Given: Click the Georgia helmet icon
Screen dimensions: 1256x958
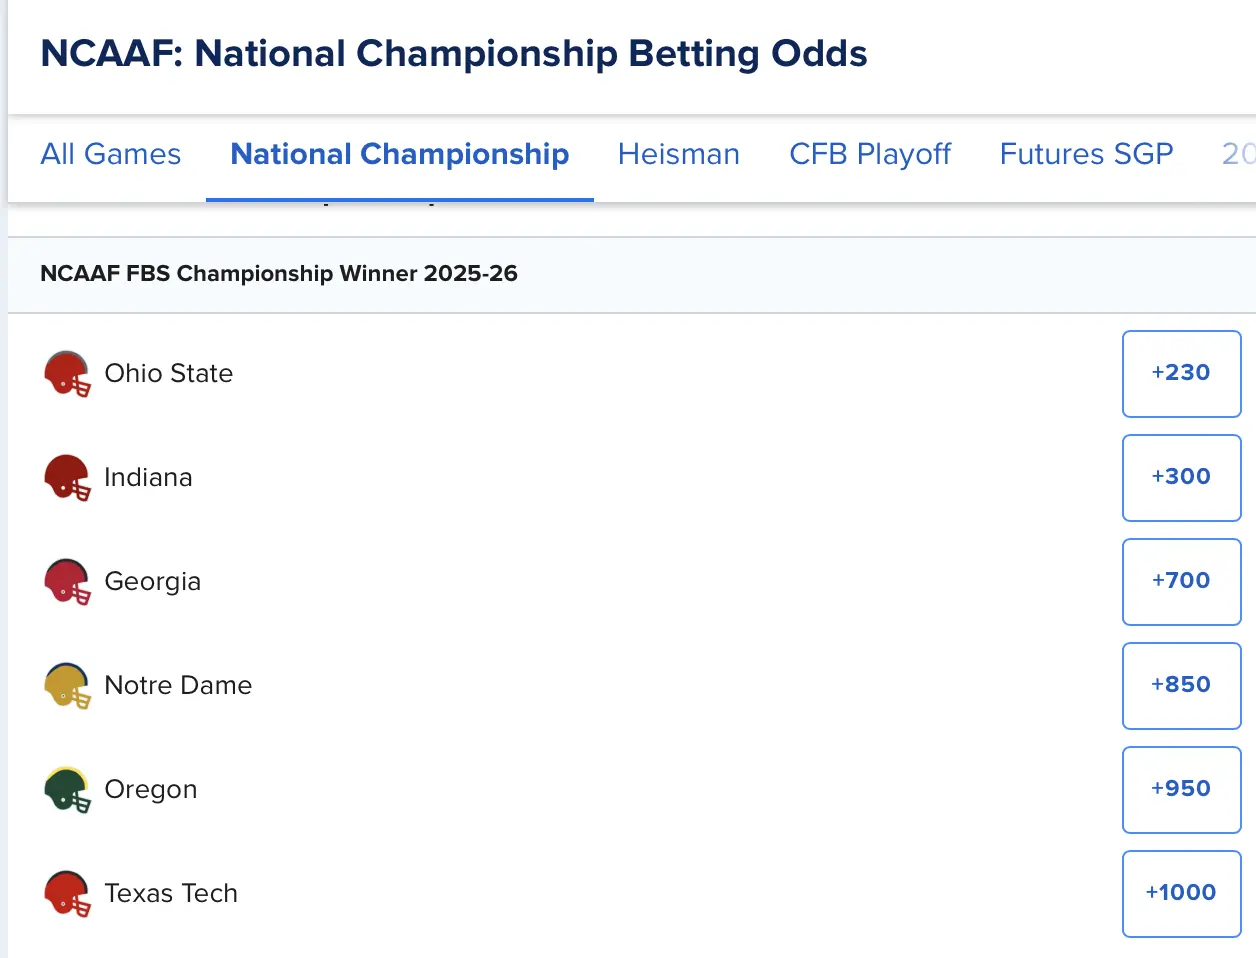Looking at the screenshot, I should point(67,581).
